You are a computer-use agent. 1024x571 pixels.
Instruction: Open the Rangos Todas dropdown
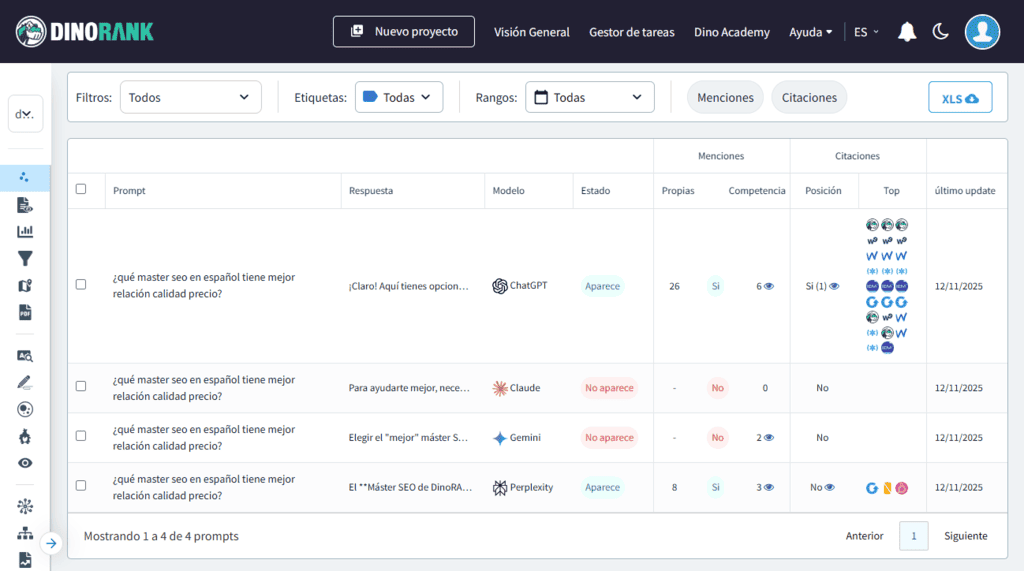click(x=590, y=97)
